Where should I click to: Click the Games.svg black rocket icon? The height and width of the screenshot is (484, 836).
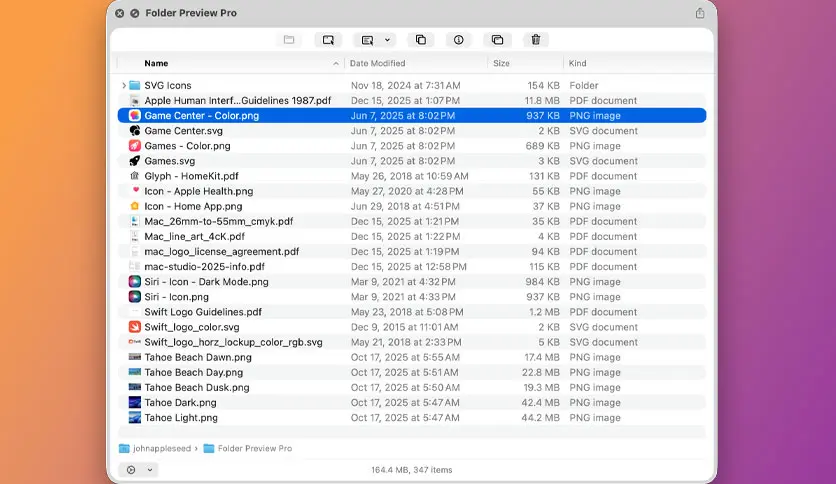[135, 160]
